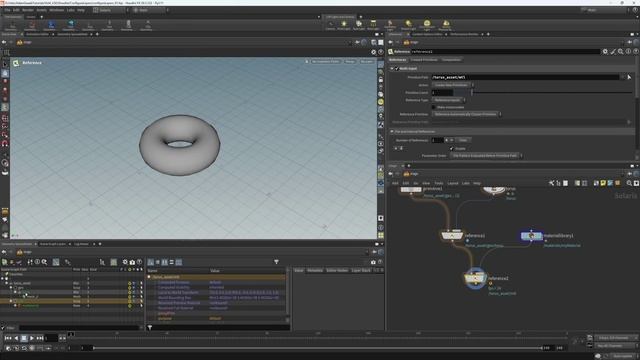
Task: Click the primitive path selector arrow icon
Action: (x=629, y=77)
